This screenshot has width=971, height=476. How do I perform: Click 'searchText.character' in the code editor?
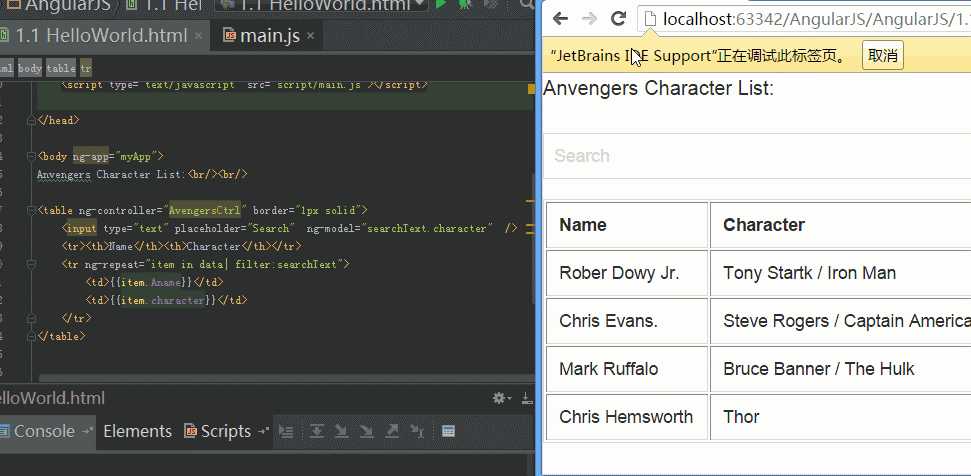427,228
